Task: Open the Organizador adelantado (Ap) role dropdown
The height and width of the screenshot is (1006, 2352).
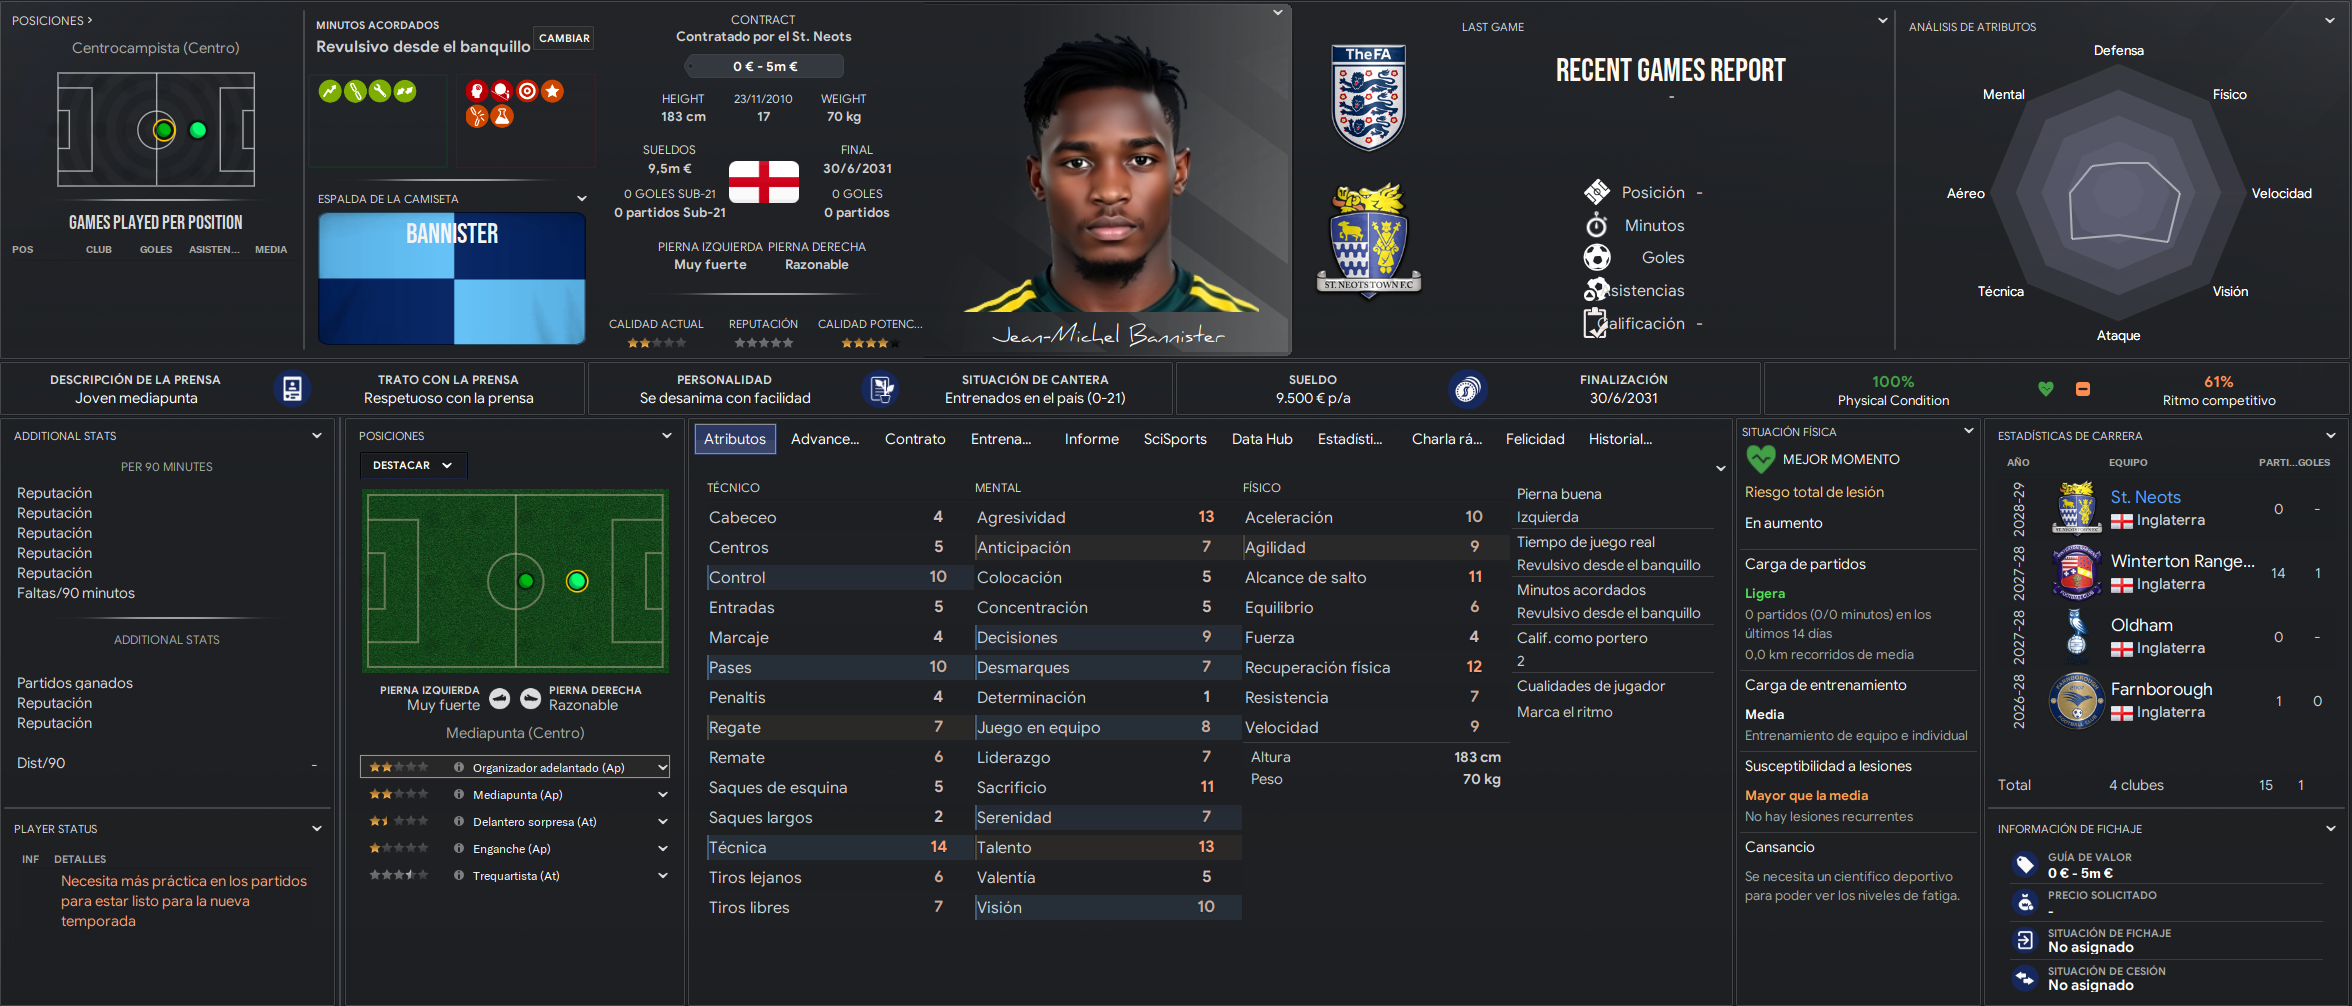Action: (662, 768)
